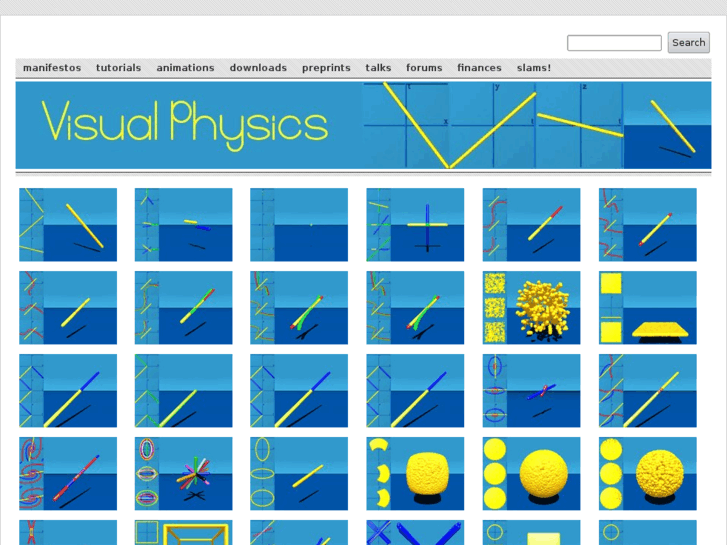Open the tutorials menu item
Screen dimensions: 727x545
pos(118,68)
